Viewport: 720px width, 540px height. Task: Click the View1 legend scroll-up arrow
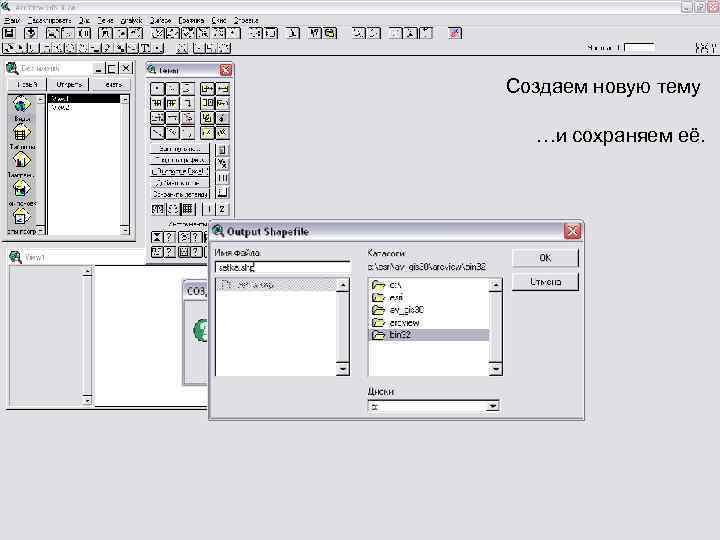87,272
